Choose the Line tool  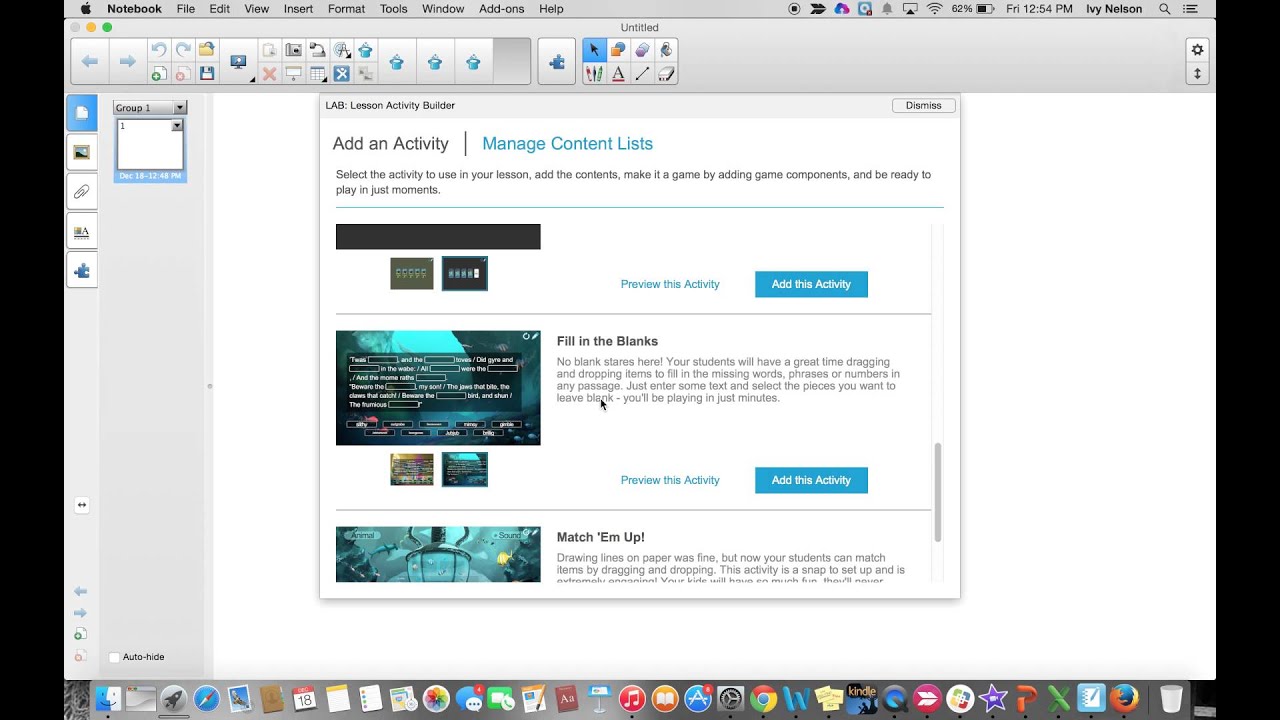click(642, 74)
